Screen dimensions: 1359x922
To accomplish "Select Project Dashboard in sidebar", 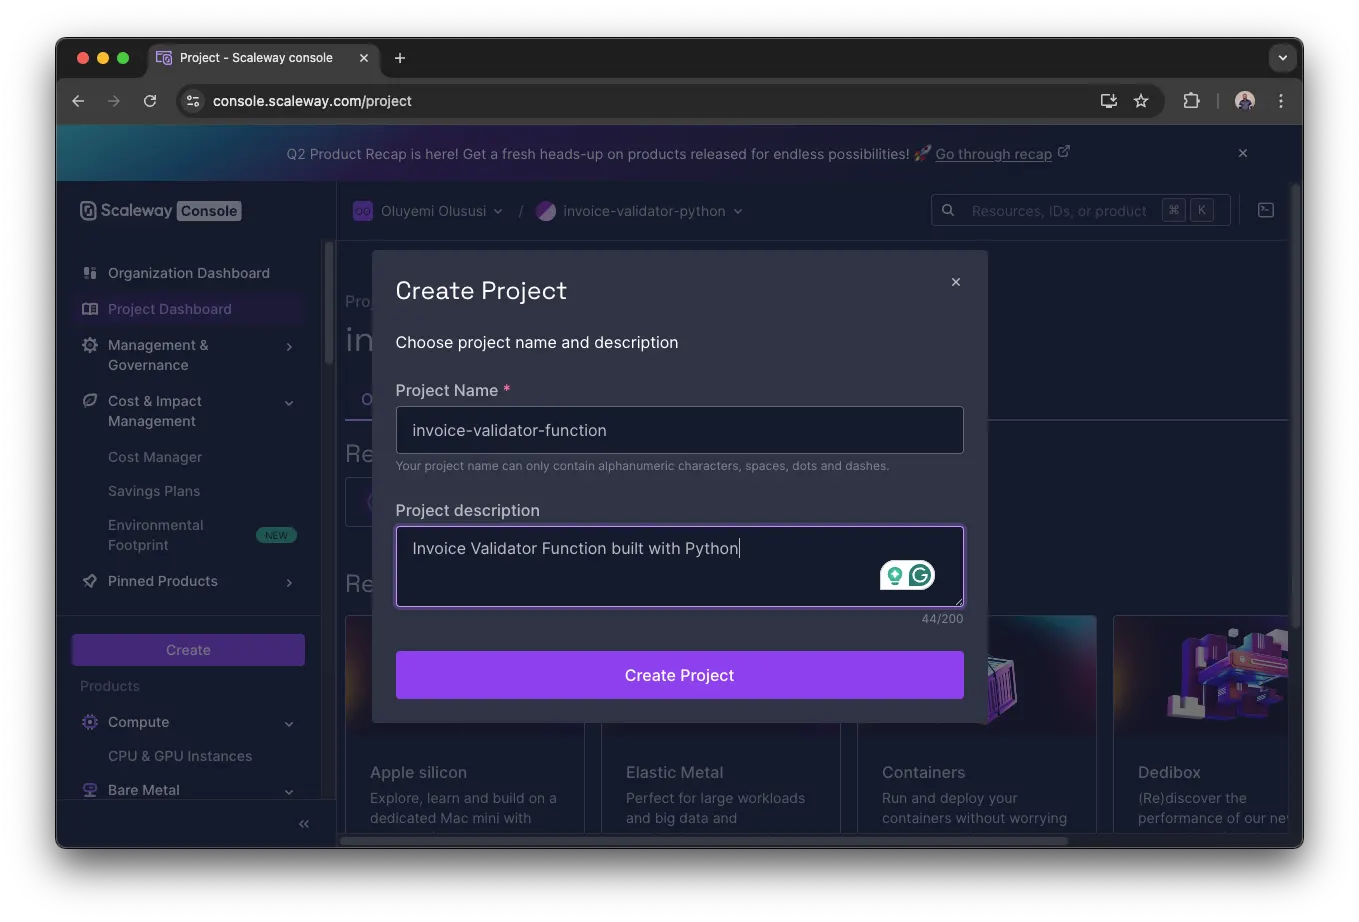I will click(x=188, y=309).
